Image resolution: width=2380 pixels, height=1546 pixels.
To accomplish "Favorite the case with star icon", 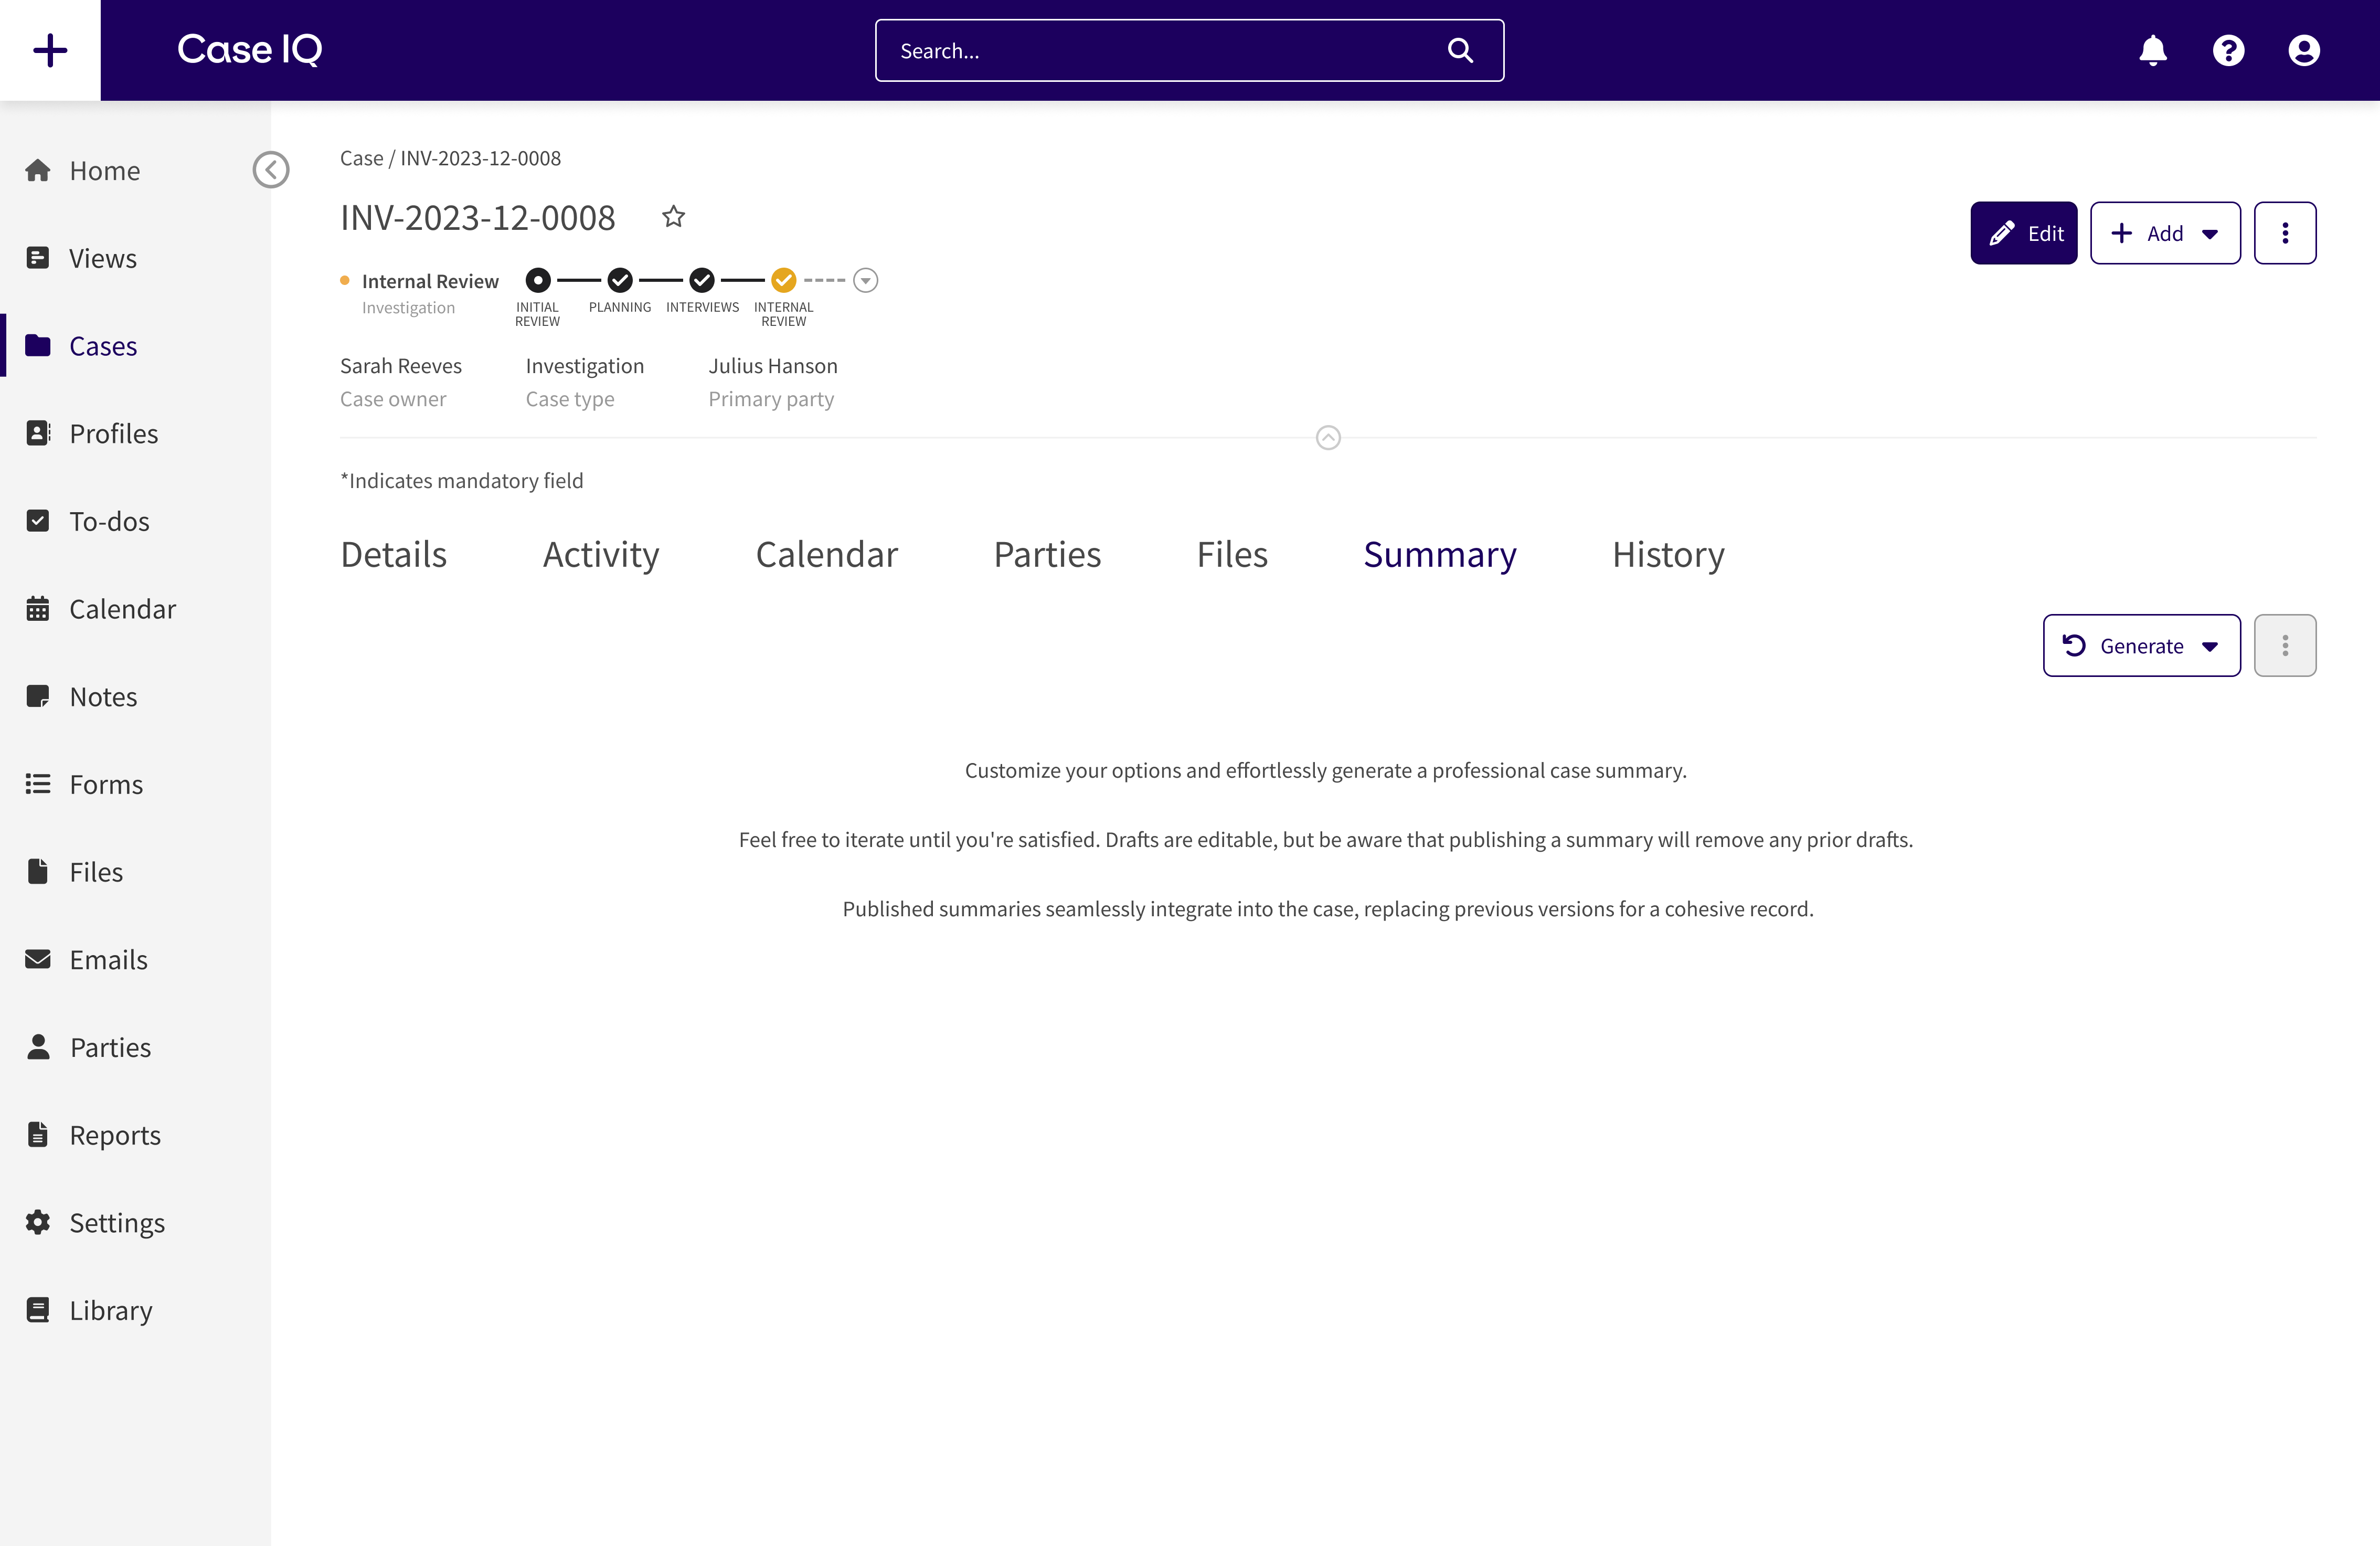I will pos(673,216).
